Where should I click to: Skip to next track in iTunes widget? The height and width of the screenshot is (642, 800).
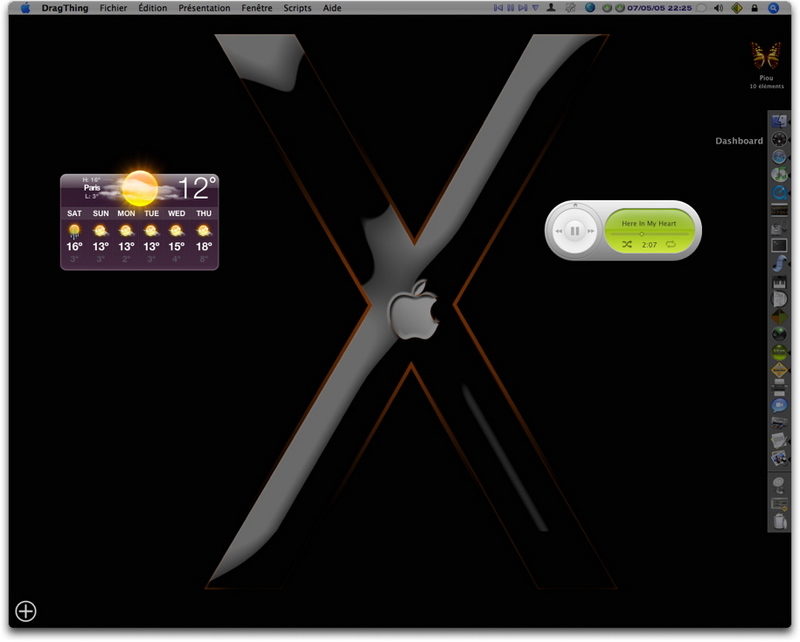click(x=591, y=231)
